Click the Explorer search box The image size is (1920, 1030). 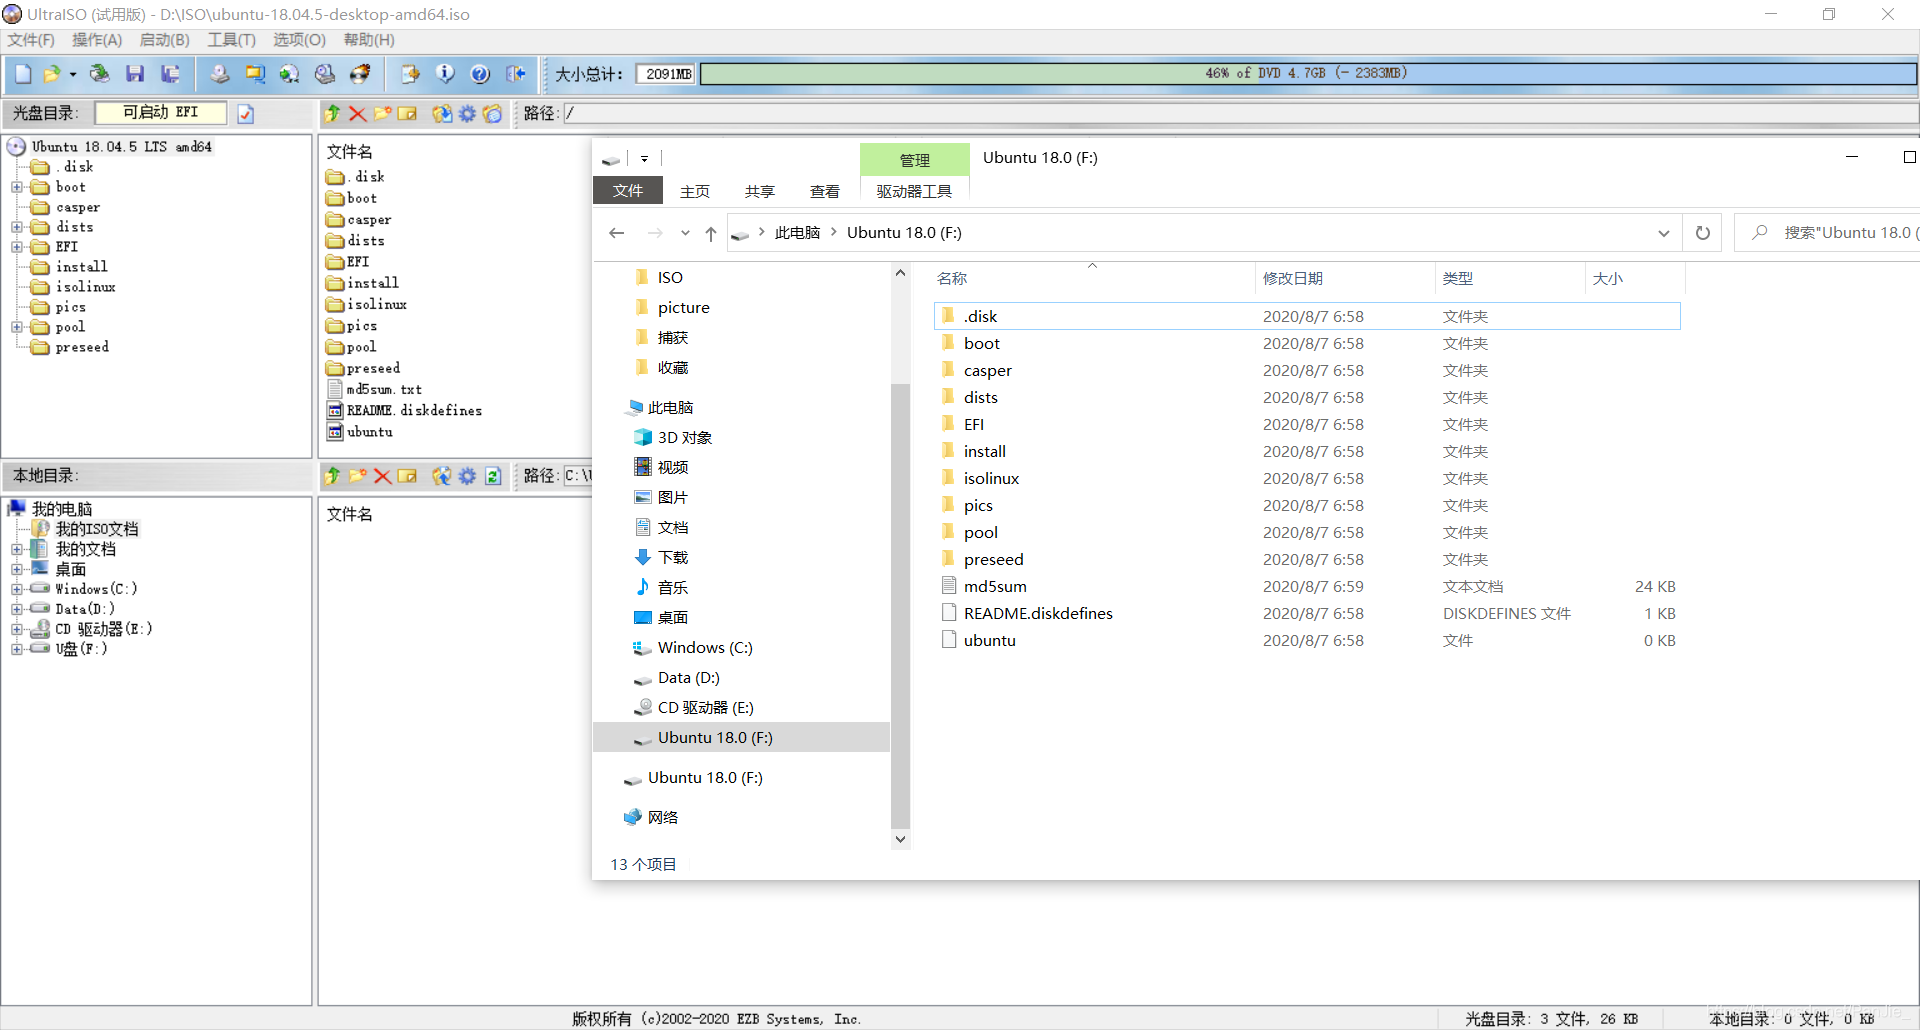pyautogui.click(x=1828, y=233)
